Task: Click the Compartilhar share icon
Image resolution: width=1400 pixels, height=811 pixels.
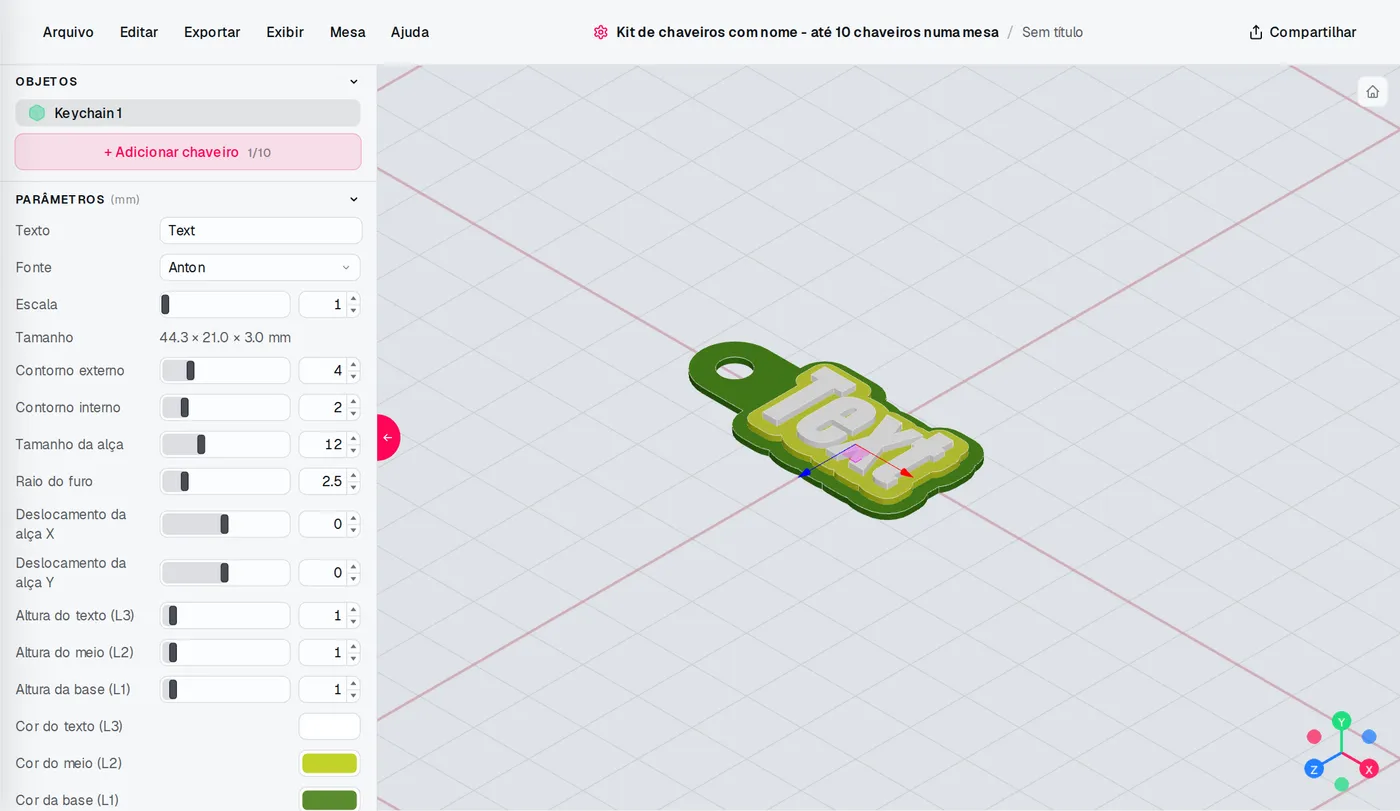Action: [x=1256, y=32]
